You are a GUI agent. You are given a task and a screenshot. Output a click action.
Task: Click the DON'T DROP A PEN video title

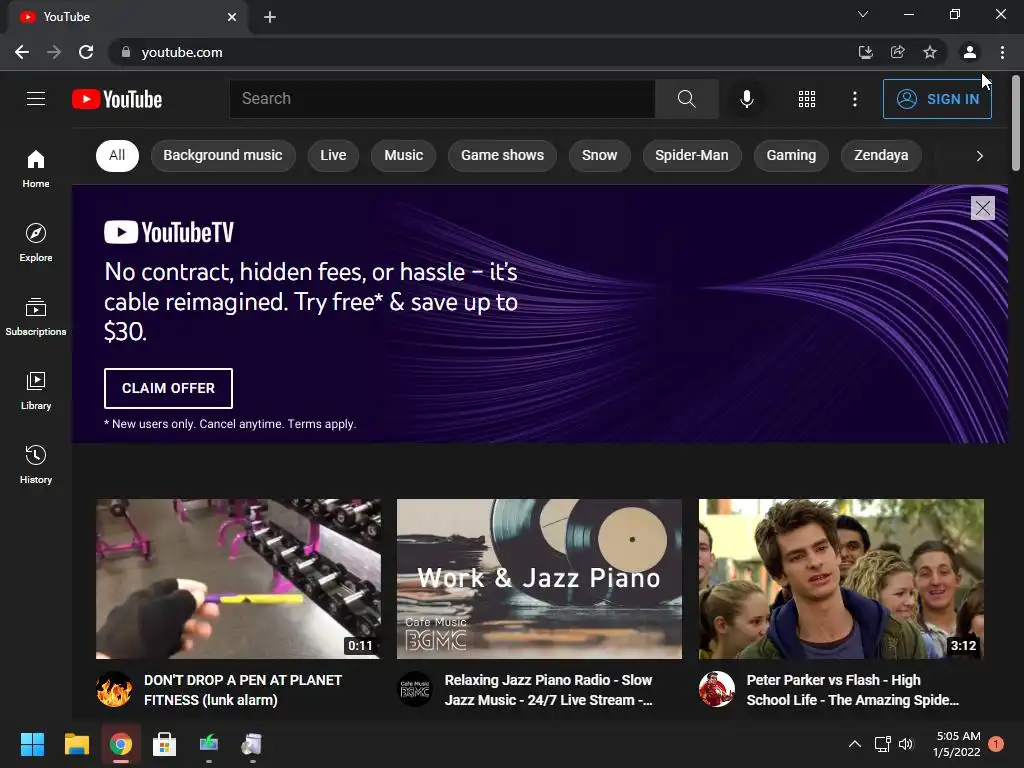[243, 690]
